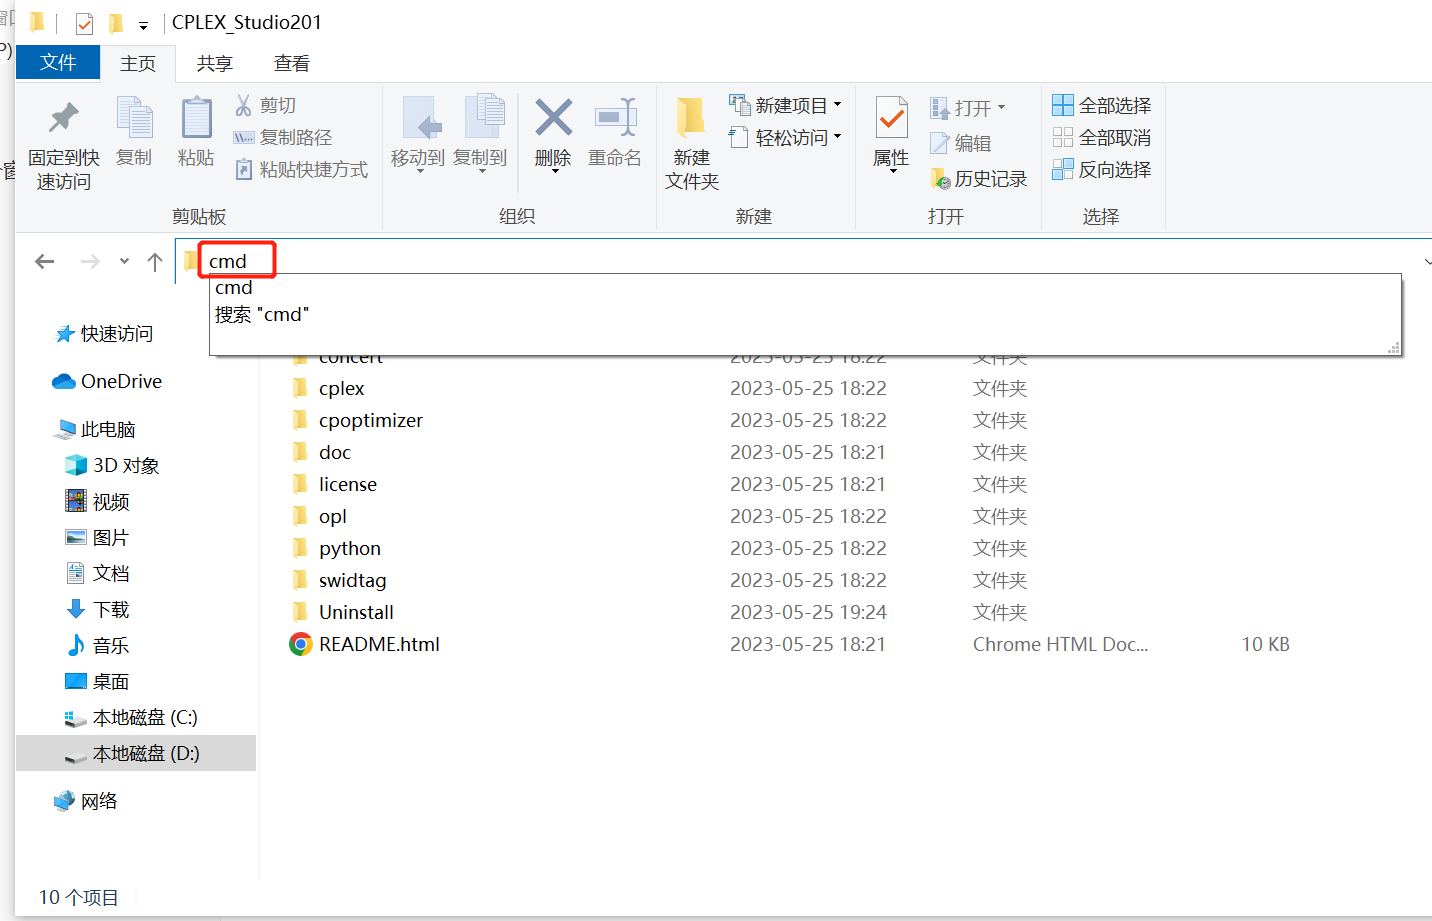
Task: Click the quick access toolbar properties checkmark
Action: click(x=84, y=23)
